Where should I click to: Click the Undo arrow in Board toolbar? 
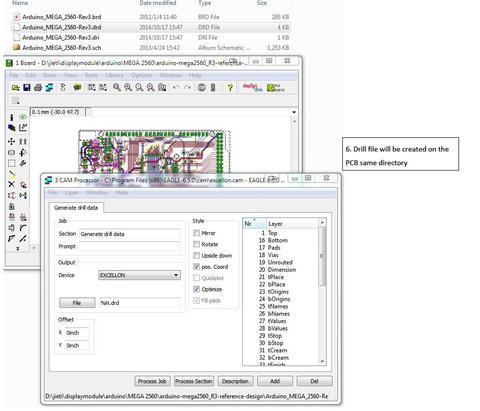(176, 88)
